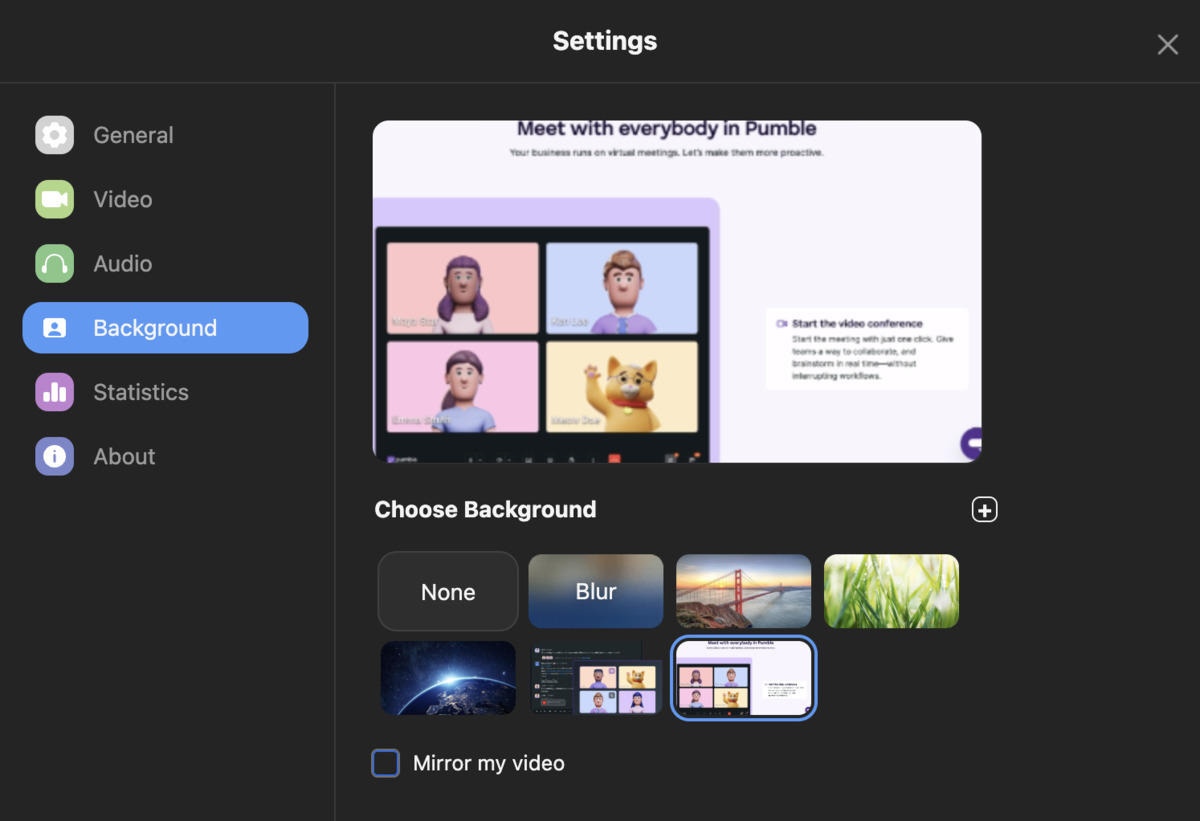Viewport: 1200px width, 821px height.
Task: Click the green Video camera icon
Action: coord(55,199)
